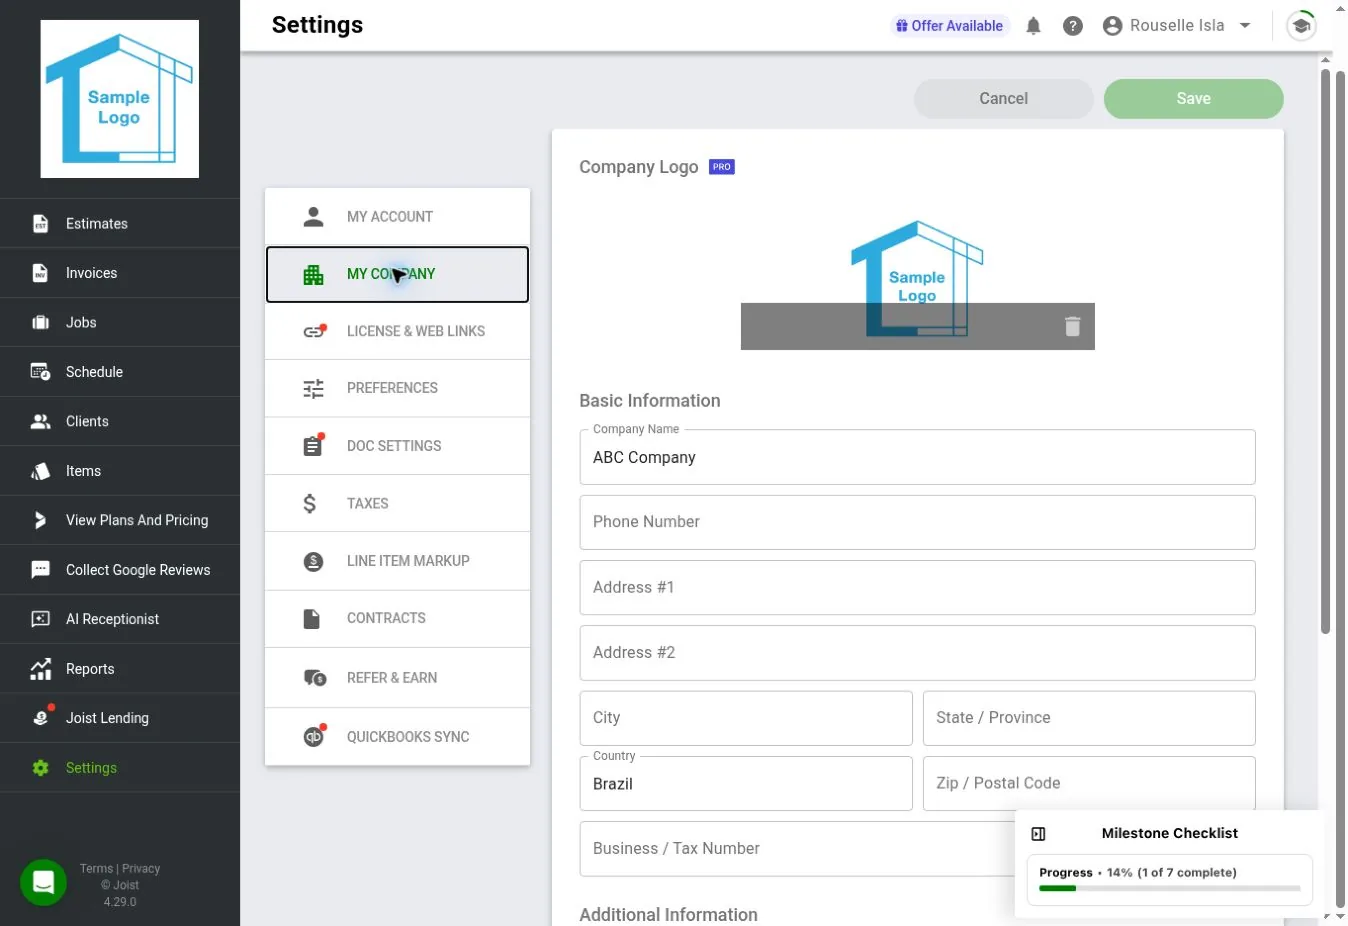Viewport: 1348px width, 926px height.
Task: Delete company logo with trash icon
Action: 1073,326
